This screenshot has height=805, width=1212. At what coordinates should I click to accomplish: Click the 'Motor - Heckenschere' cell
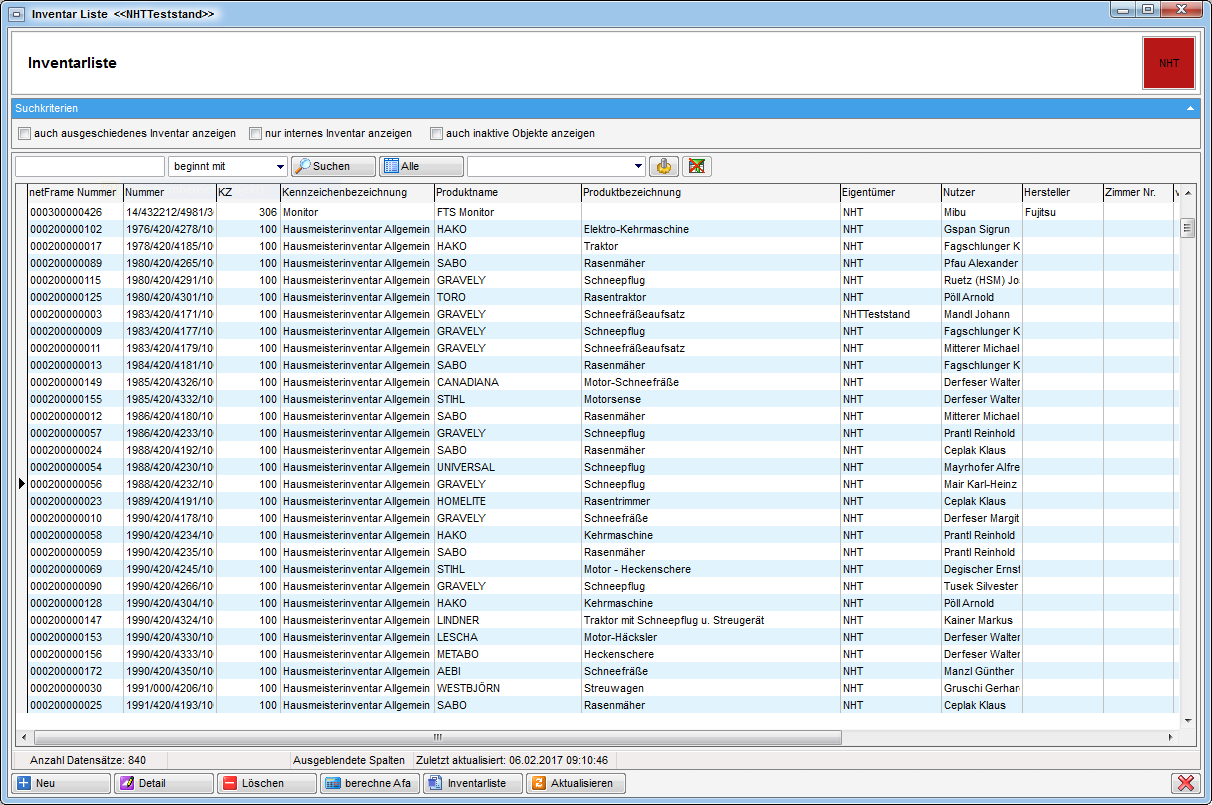710,570
